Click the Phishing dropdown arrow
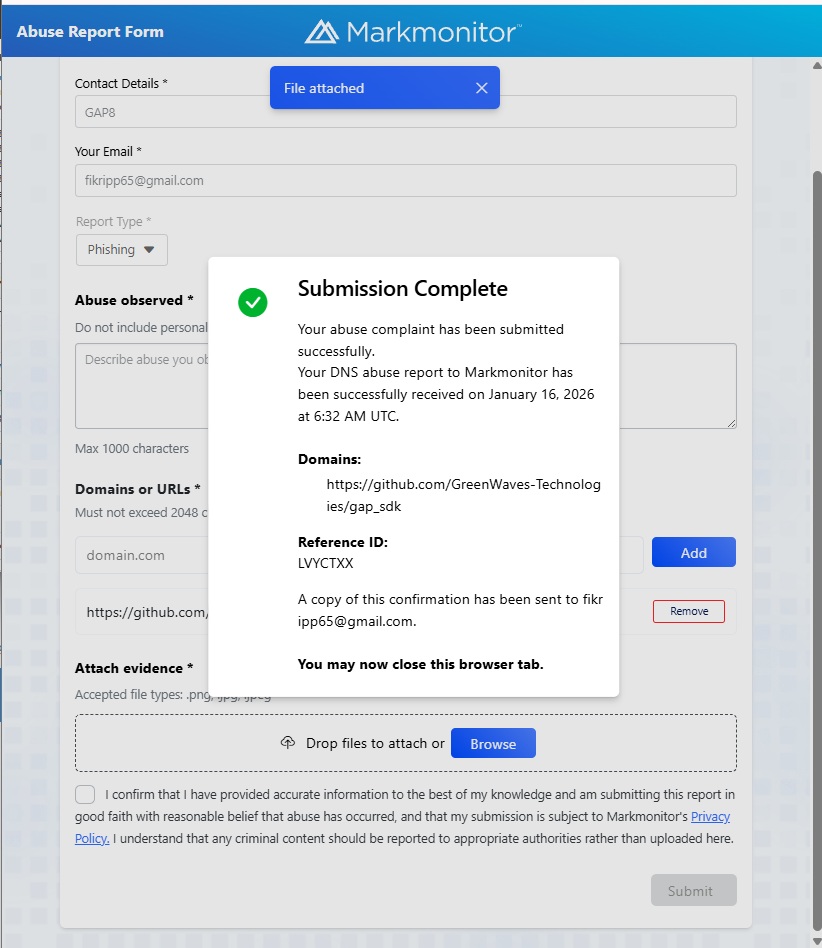 pyautogui.click(x=150, y=250)
